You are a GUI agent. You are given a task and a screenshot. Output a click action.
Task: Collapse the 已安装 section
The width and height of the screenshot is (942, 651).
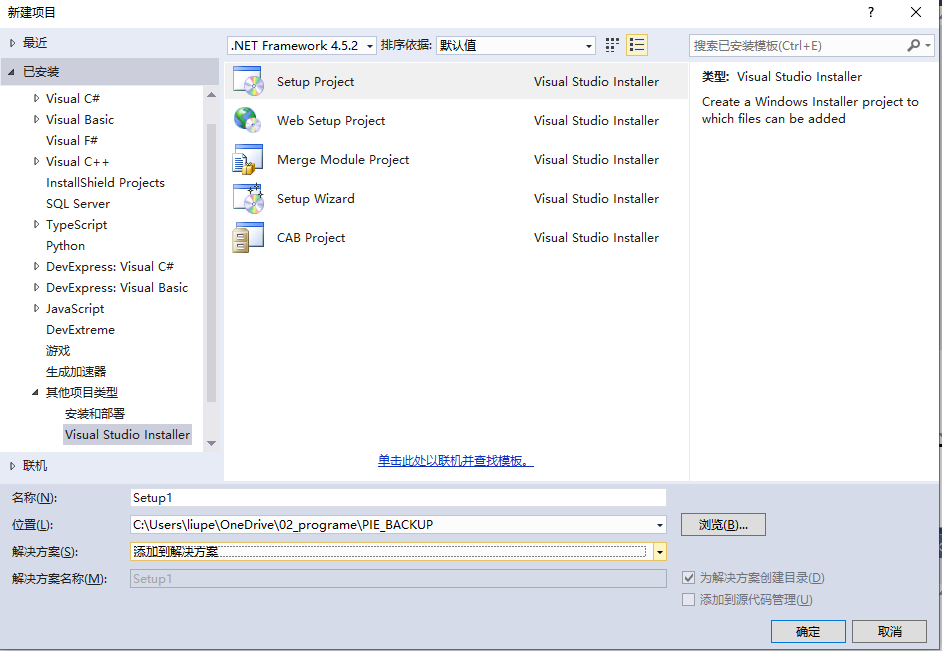(x=11, y=72)
